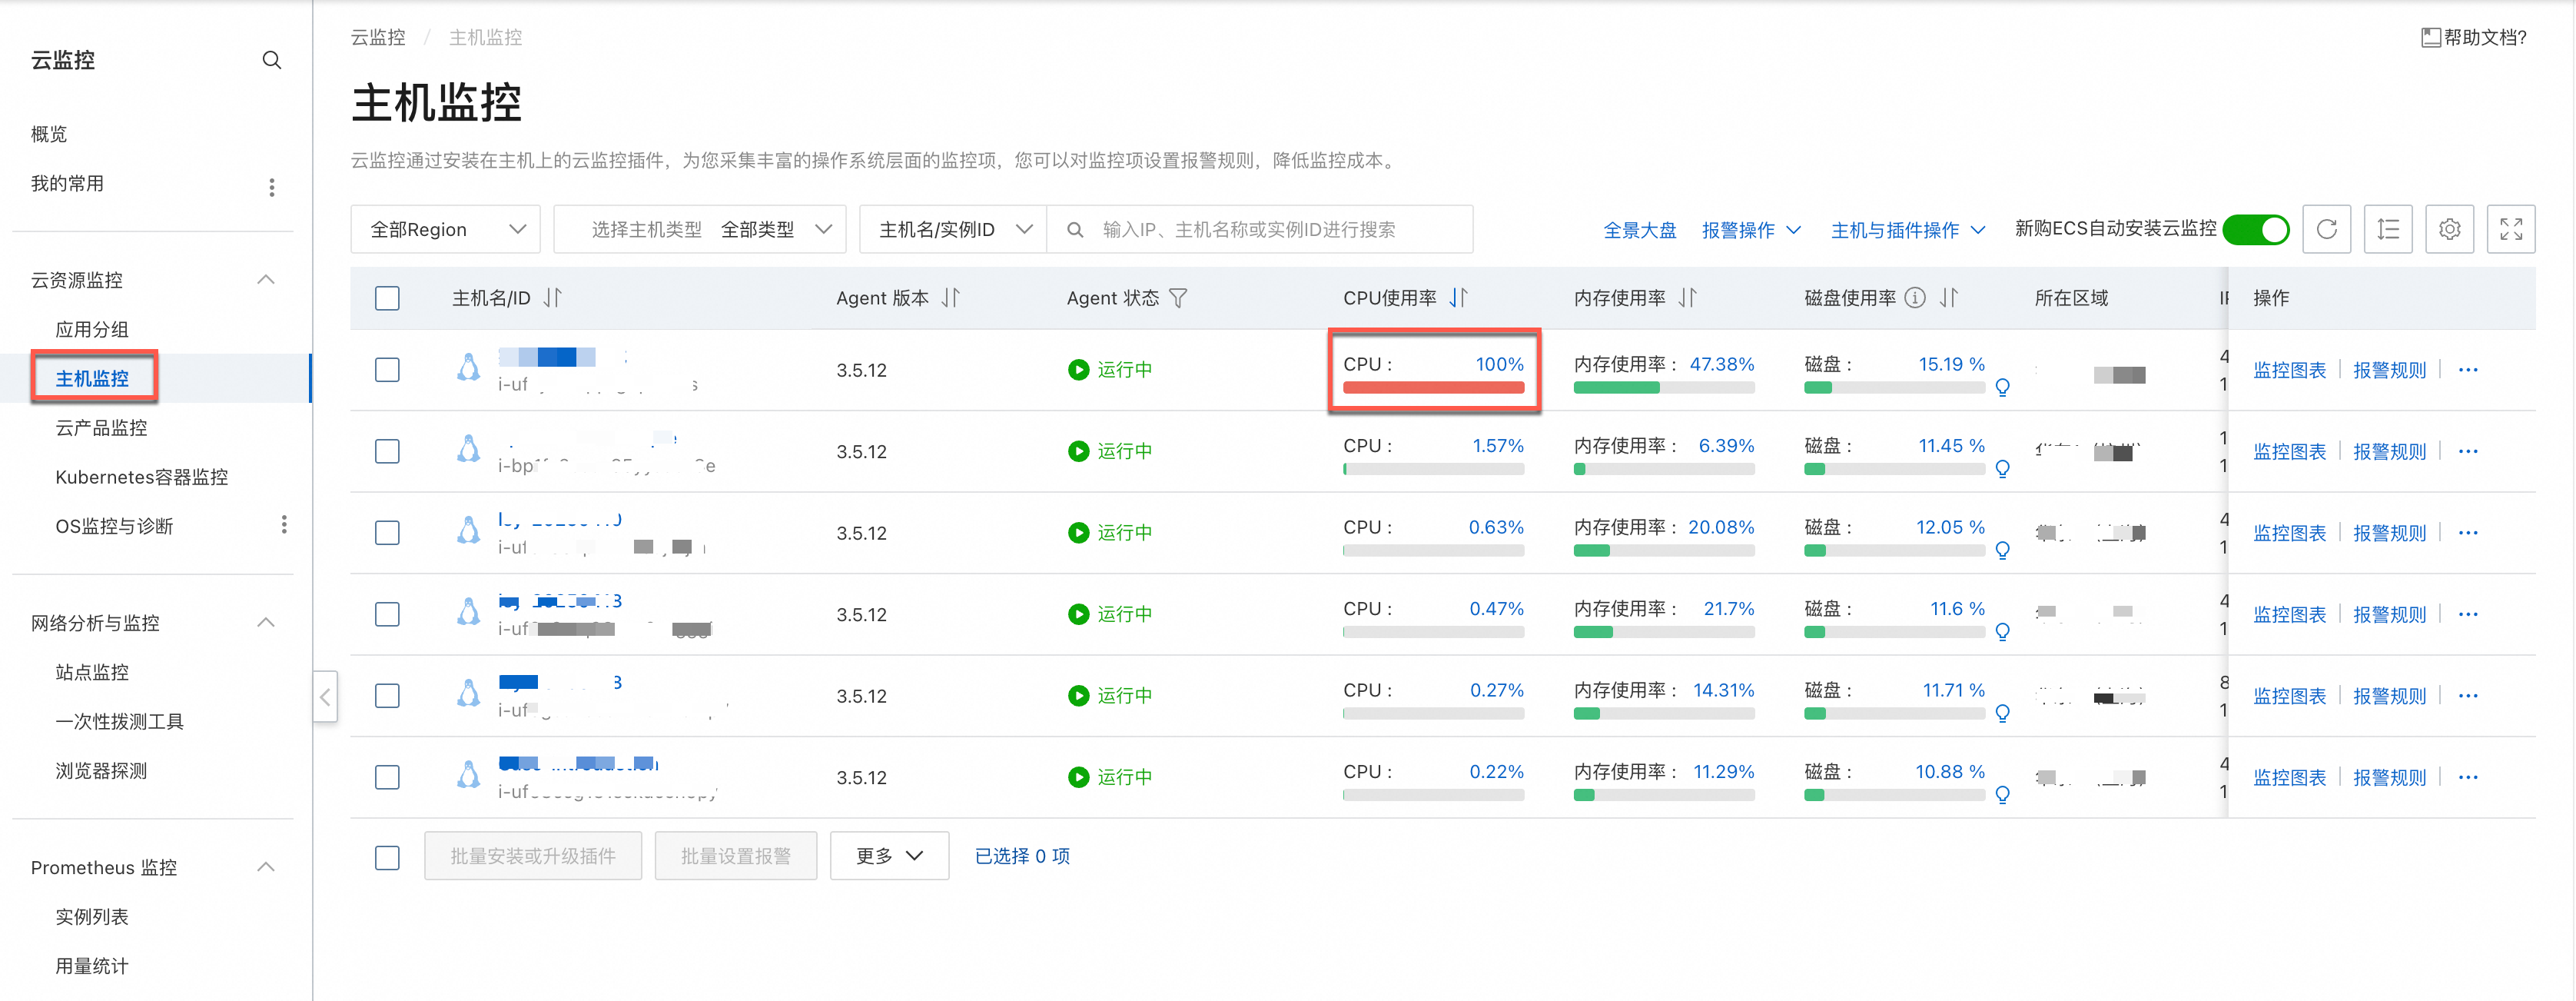2576x1001 pixels.
Task: Collapse the Prometheus 监控 section
Action: (266, 867)
